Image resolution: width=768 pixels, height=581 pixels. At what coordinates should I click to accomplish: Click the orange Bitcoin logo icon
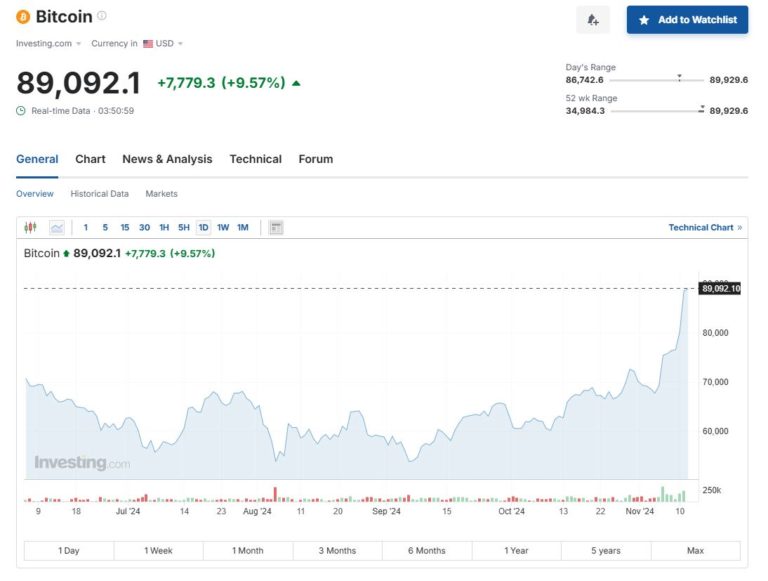click(23, 17)
